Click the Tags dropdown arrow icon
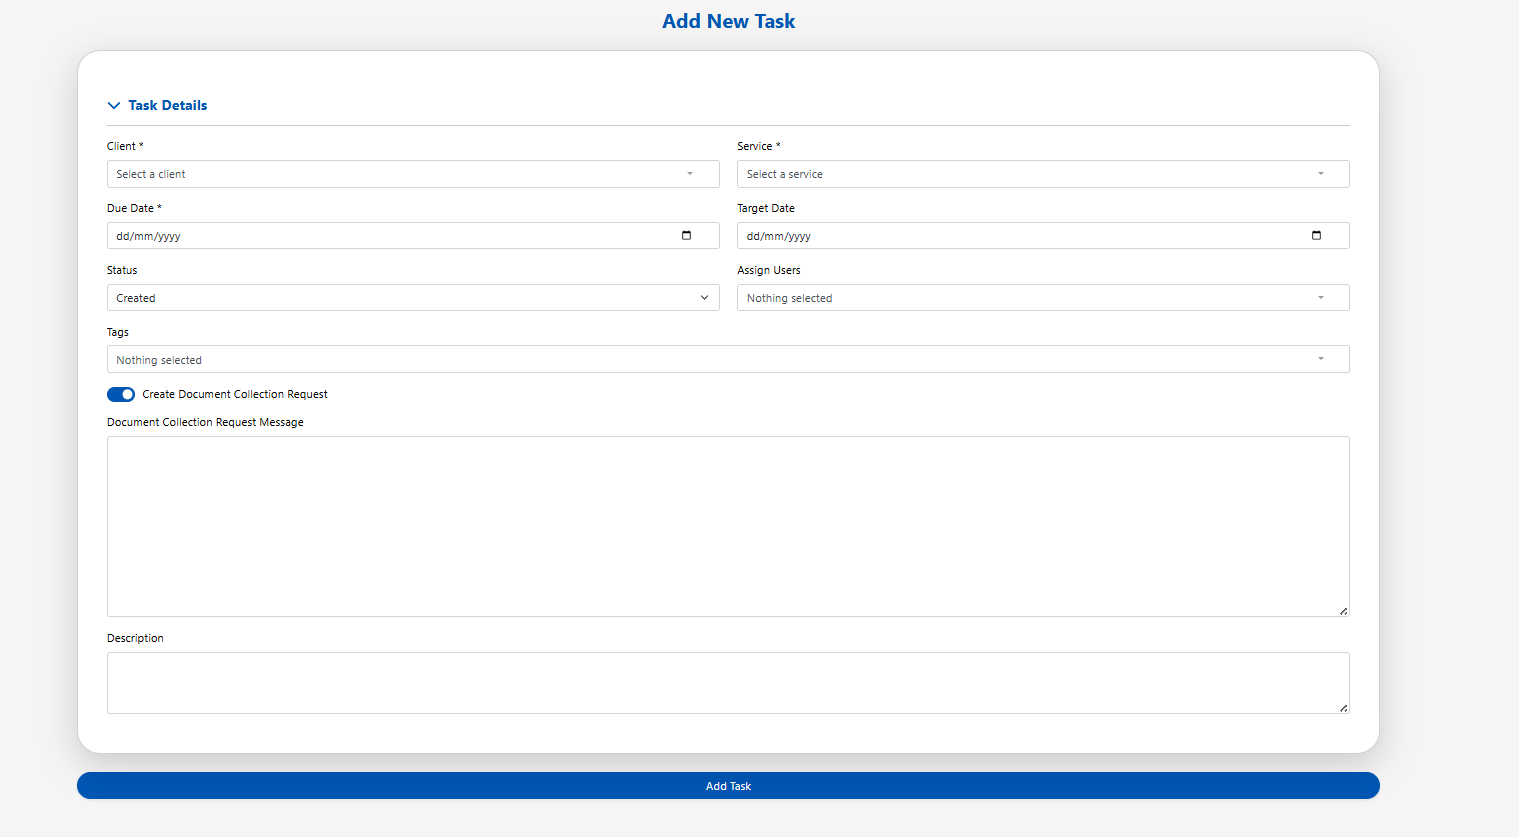1519x837 pixels. coord(1319,358)
